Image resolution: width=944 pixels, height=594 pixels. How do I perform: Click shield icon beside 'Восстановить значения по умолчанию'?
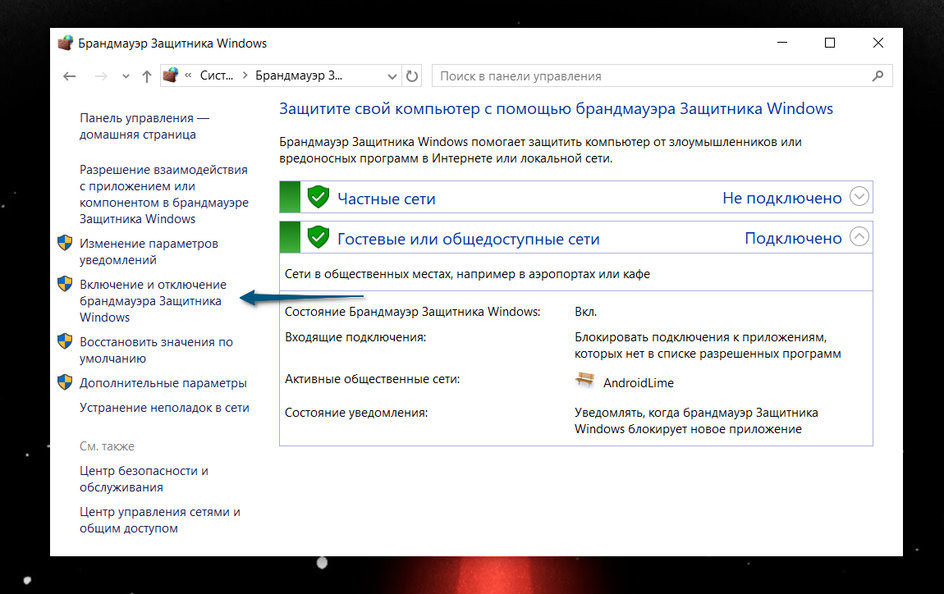65,341
